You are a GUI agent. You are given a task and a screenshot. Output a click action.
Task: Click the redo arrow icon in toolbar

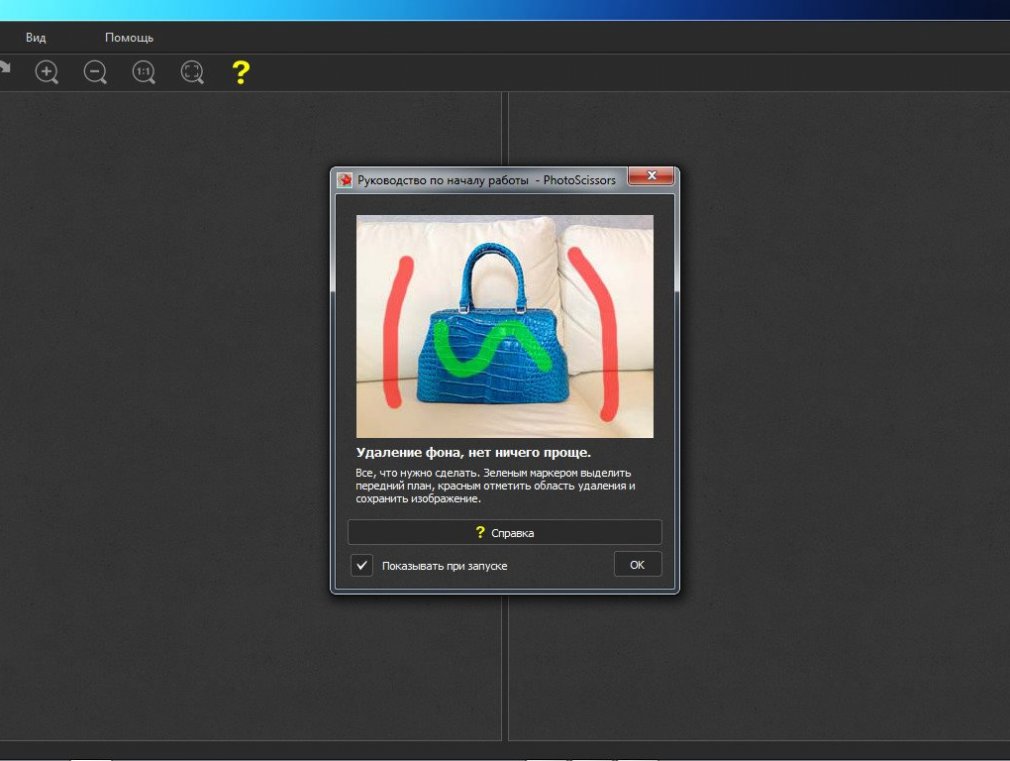5,67
